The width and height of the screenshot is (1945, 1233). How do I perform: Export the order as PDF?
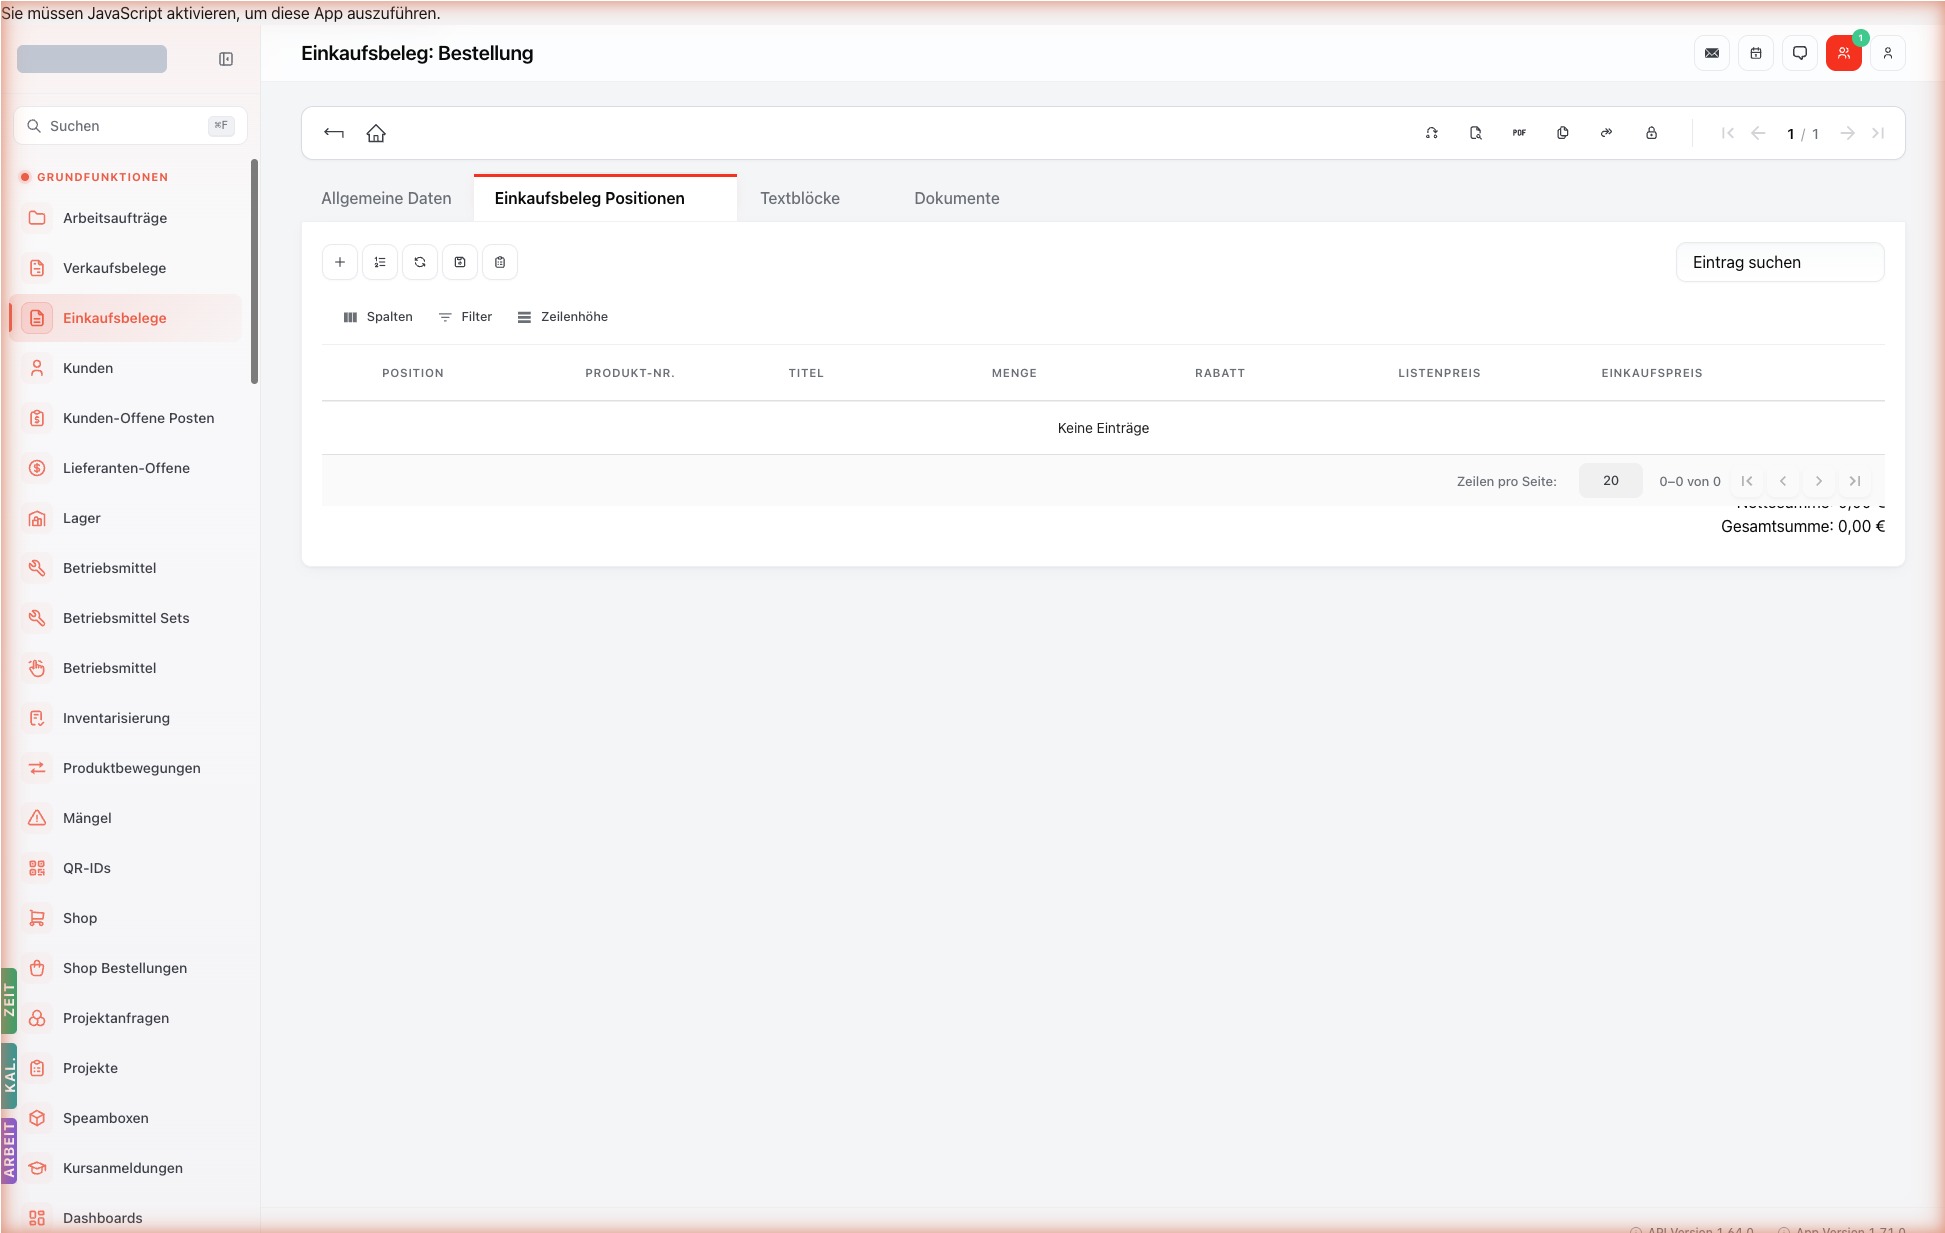point(1519,133)
